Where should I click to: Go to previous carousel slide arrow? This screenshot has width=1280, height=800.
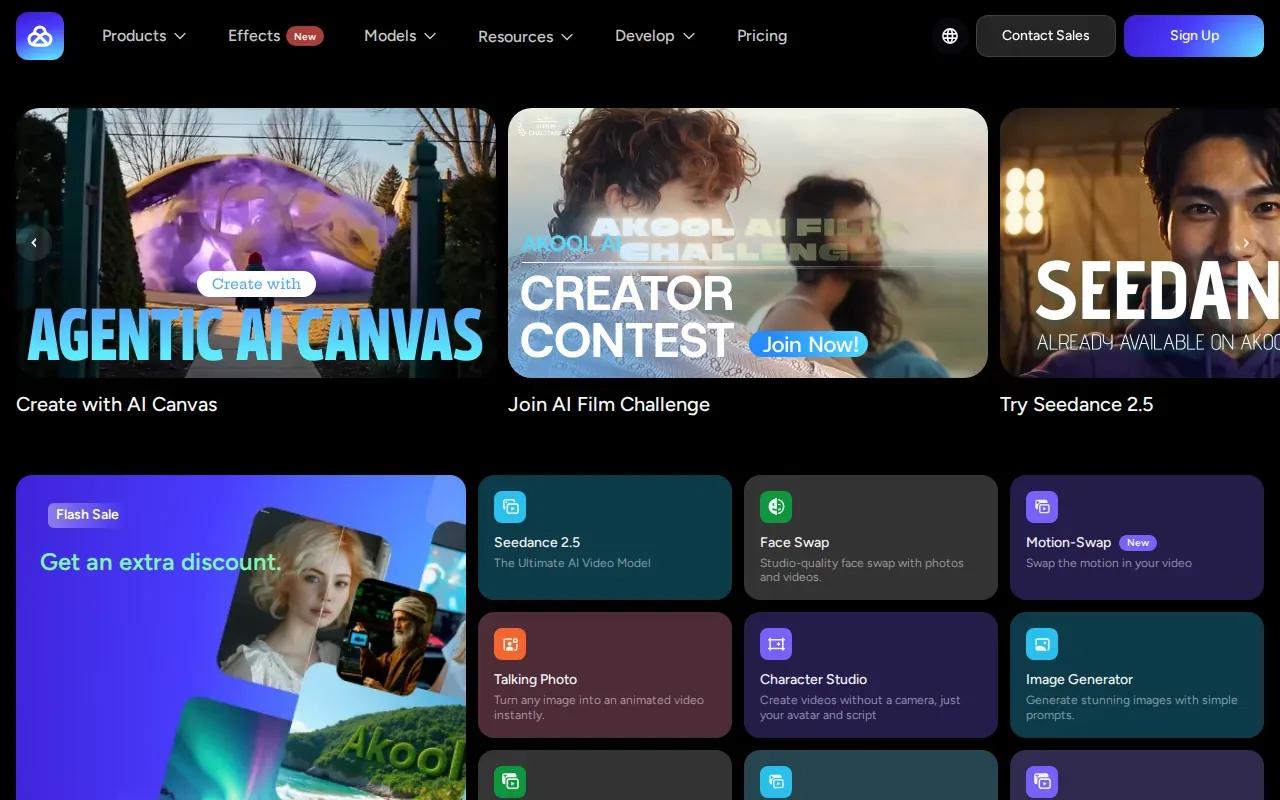click(34, 243)
